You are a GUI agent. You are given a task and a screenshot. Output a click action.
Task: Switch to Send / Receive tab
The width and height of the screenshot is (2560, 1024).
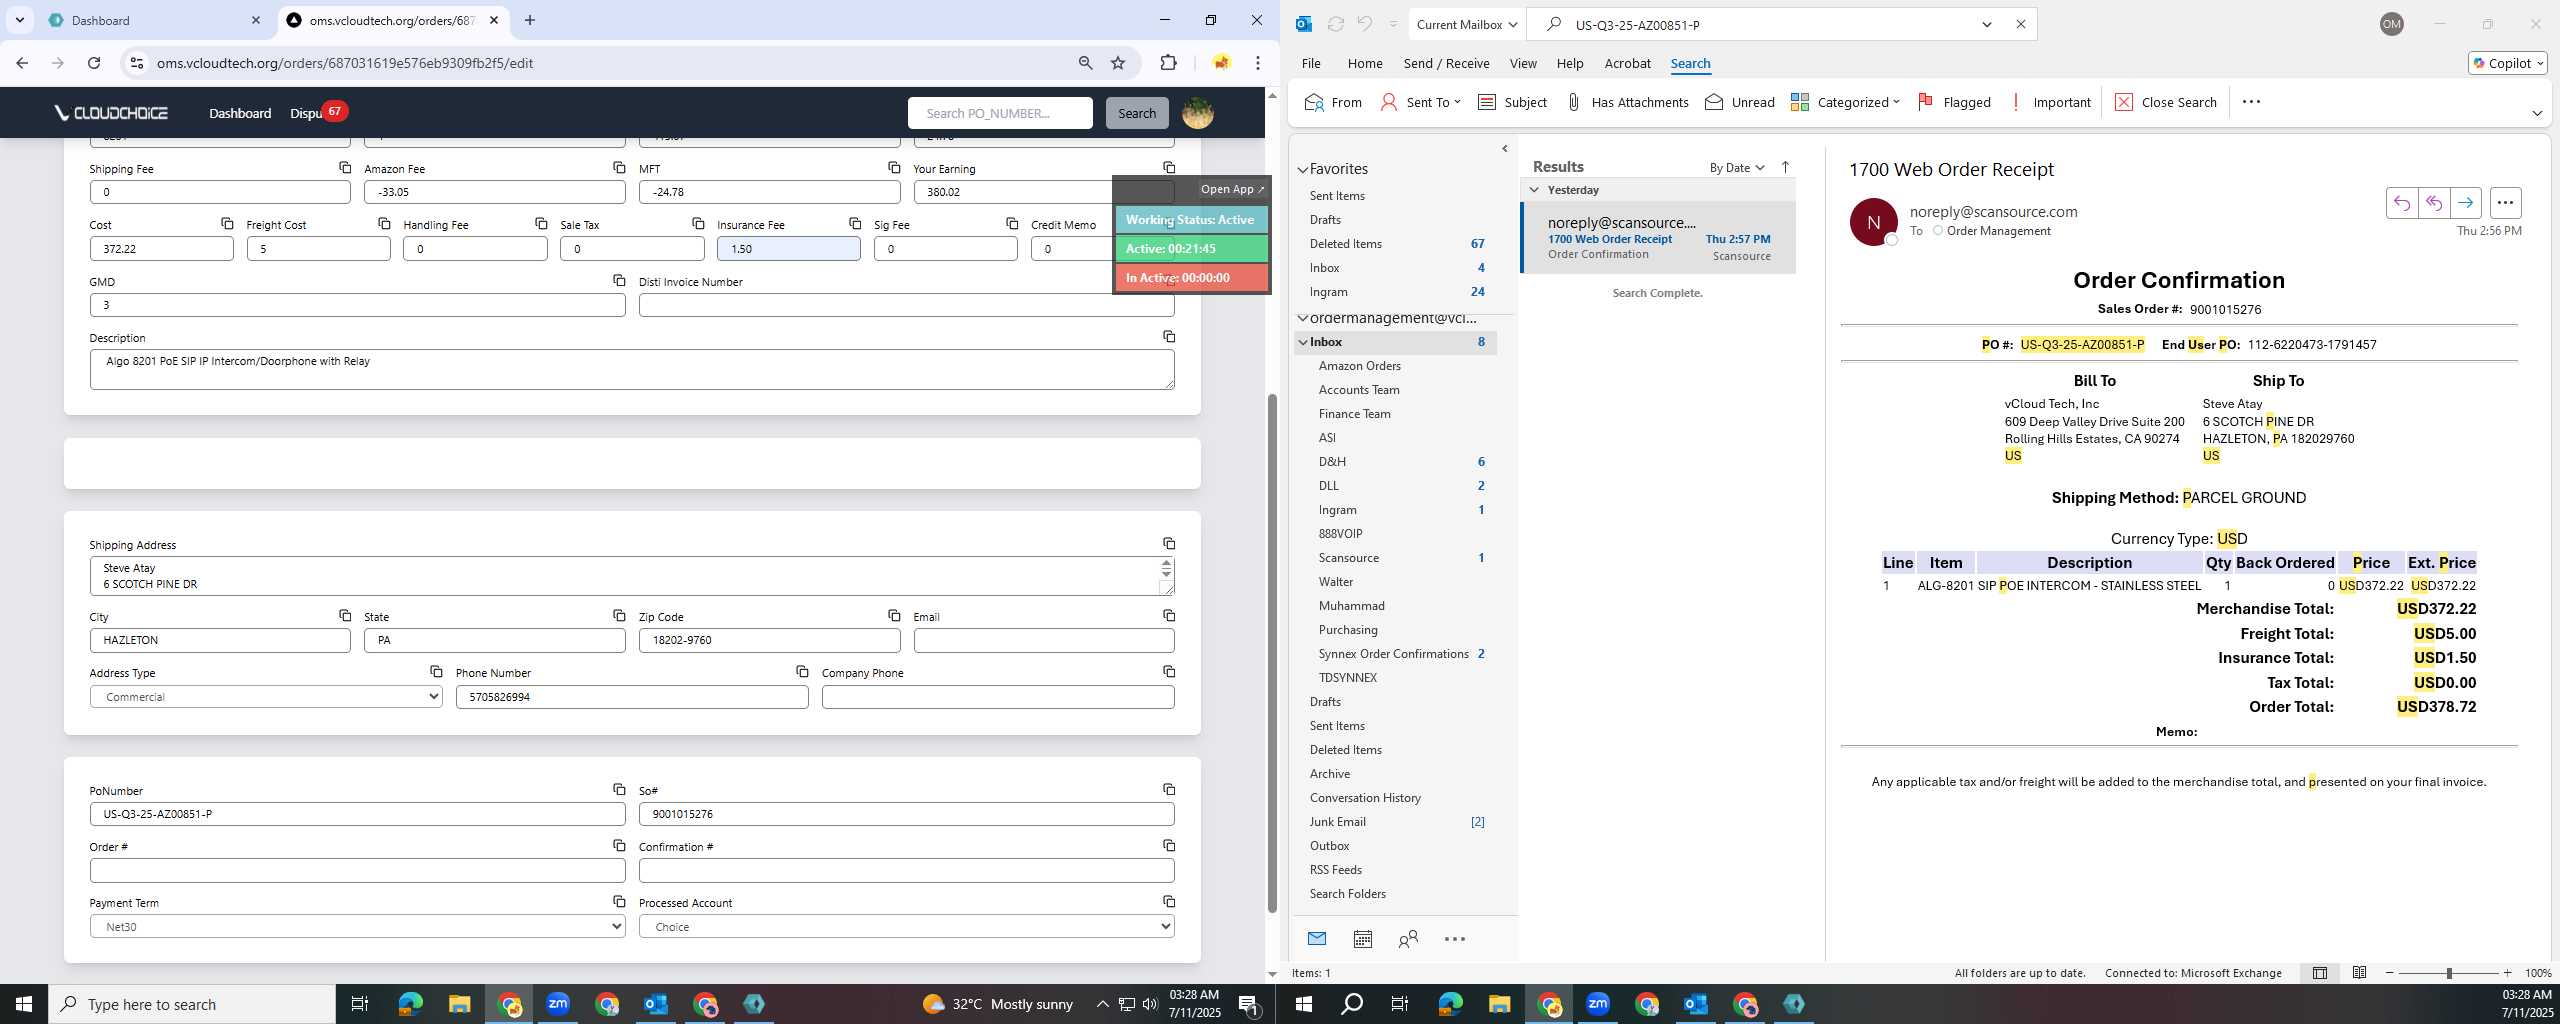click(1446, 63)
